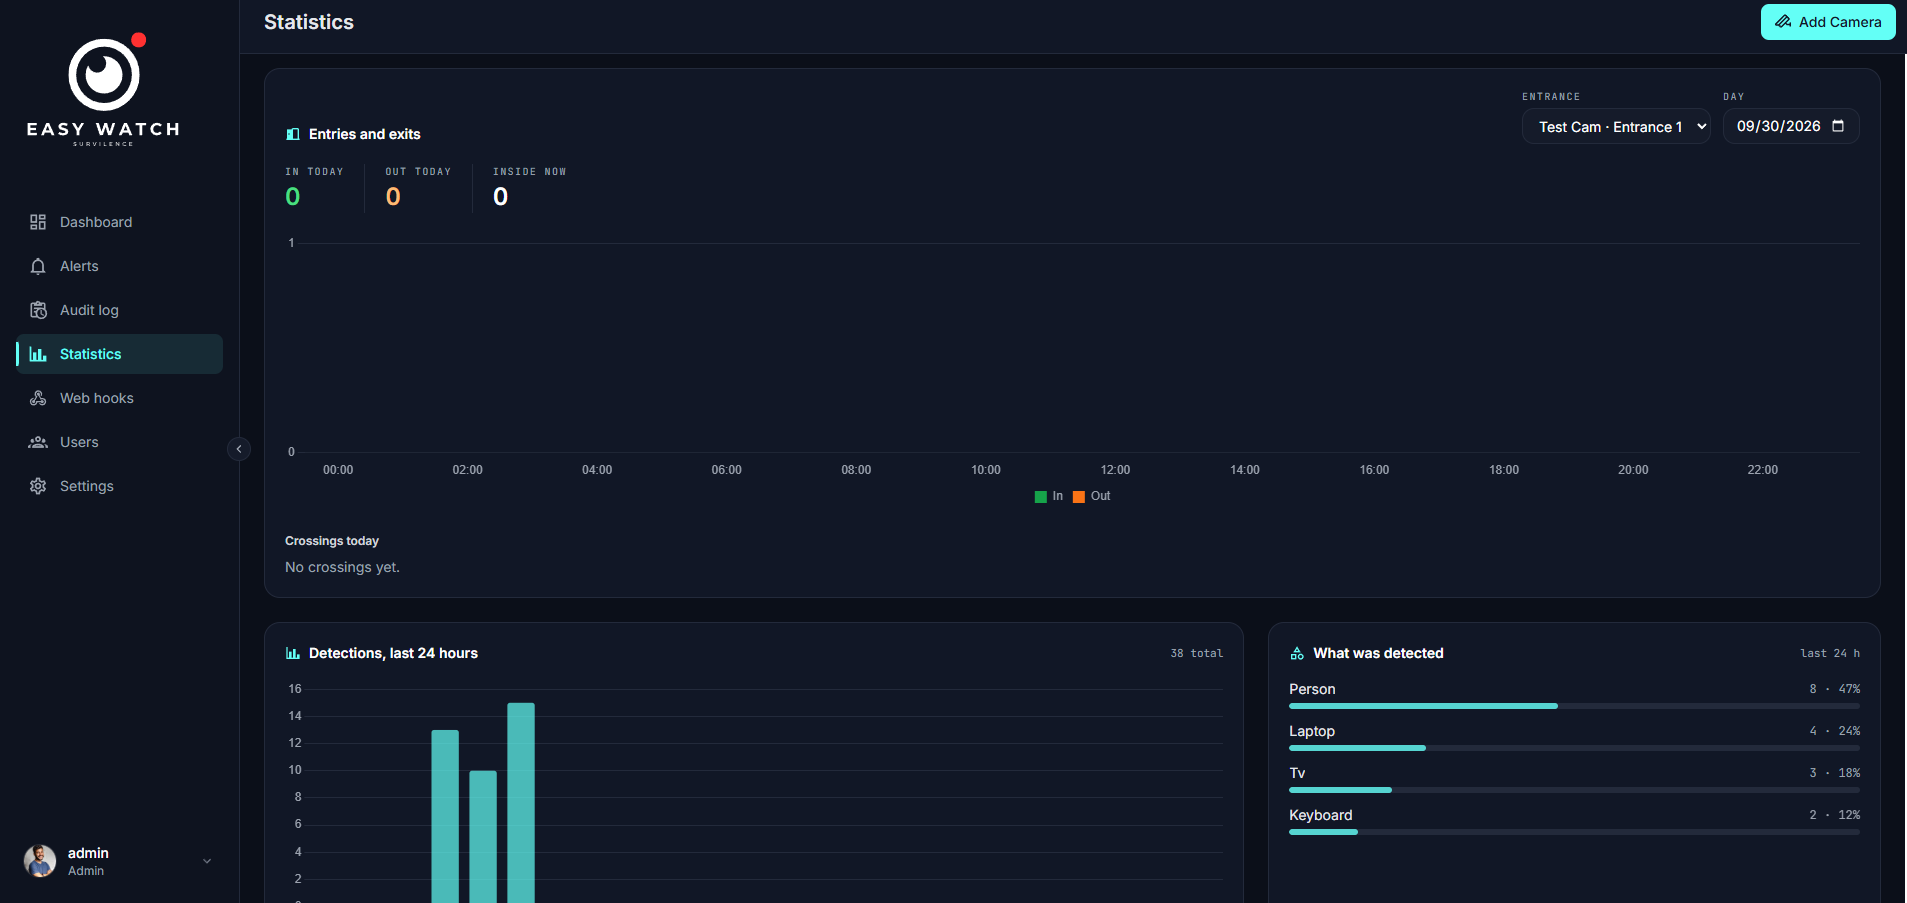The height and width of the screenshot is (903, 1907).
Task: Click the Easy Watch eye logo
Action: point(105,74)
